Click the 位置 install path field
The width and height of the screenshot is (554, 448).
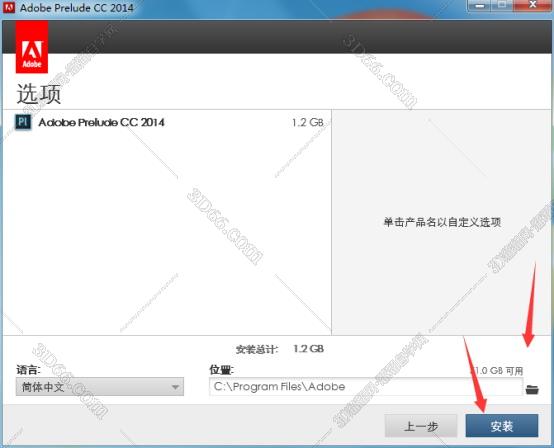coord(366,387)
